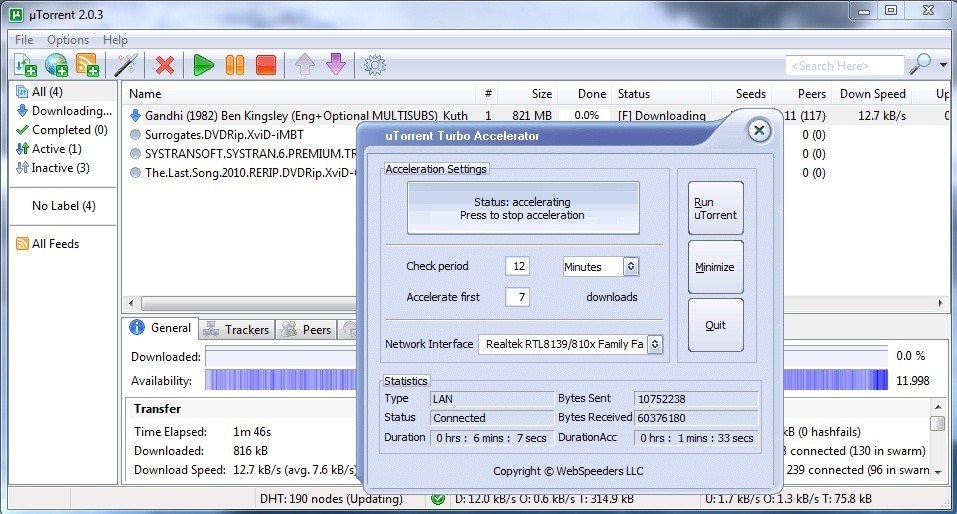Click the Run uTorrent button
Viewport: 957px width, 514px height.
715,209
